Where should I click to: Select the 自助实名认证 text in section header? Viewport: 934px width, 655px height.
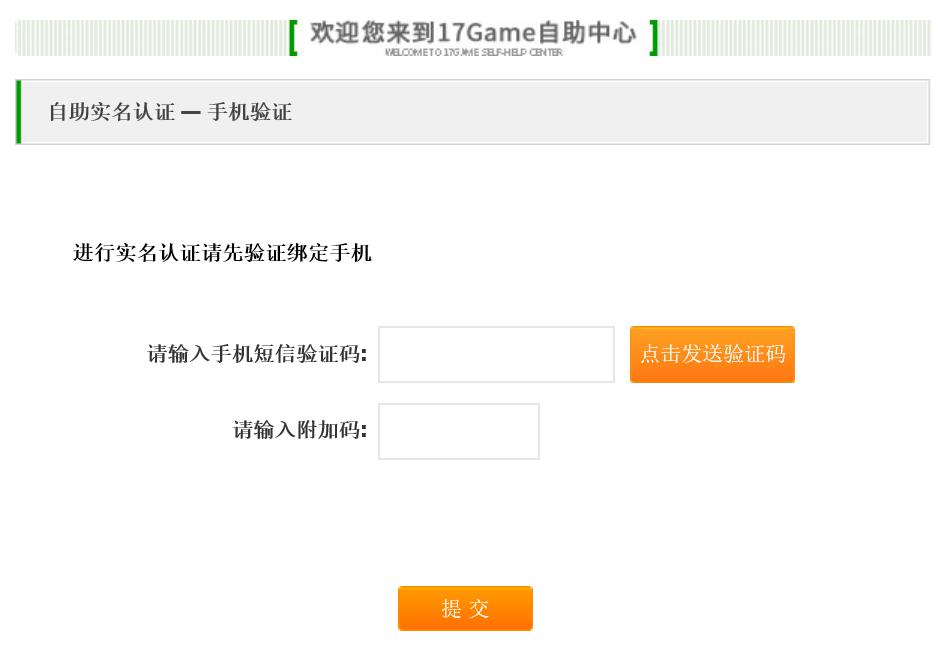112,112
